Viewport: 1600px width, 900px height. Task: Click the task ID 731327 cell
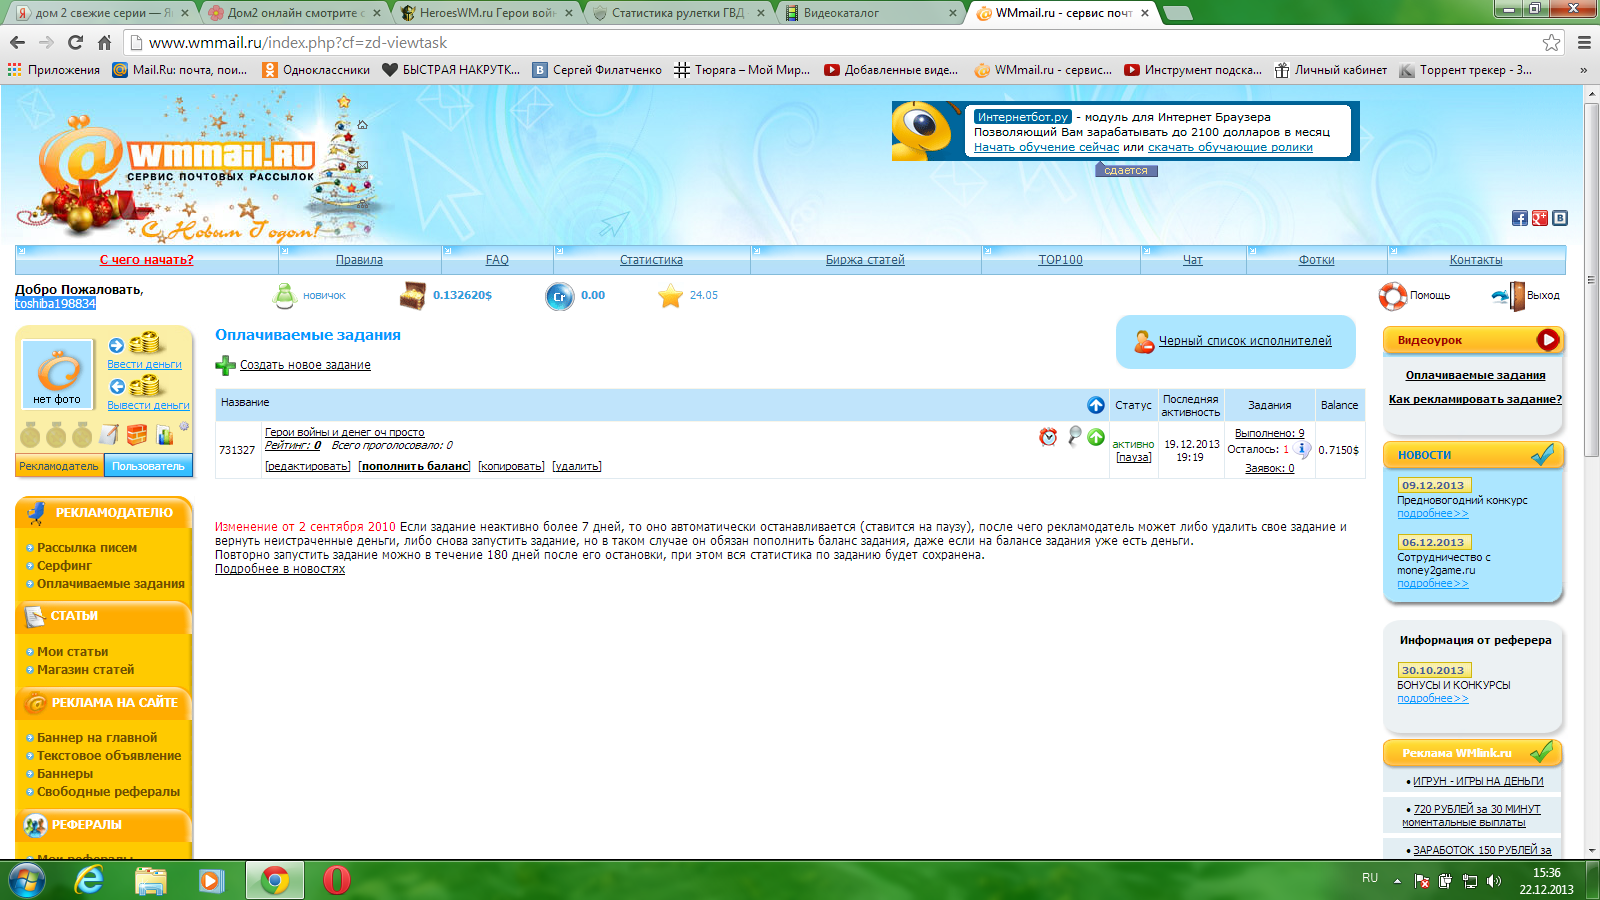click(x=237, y=450)
